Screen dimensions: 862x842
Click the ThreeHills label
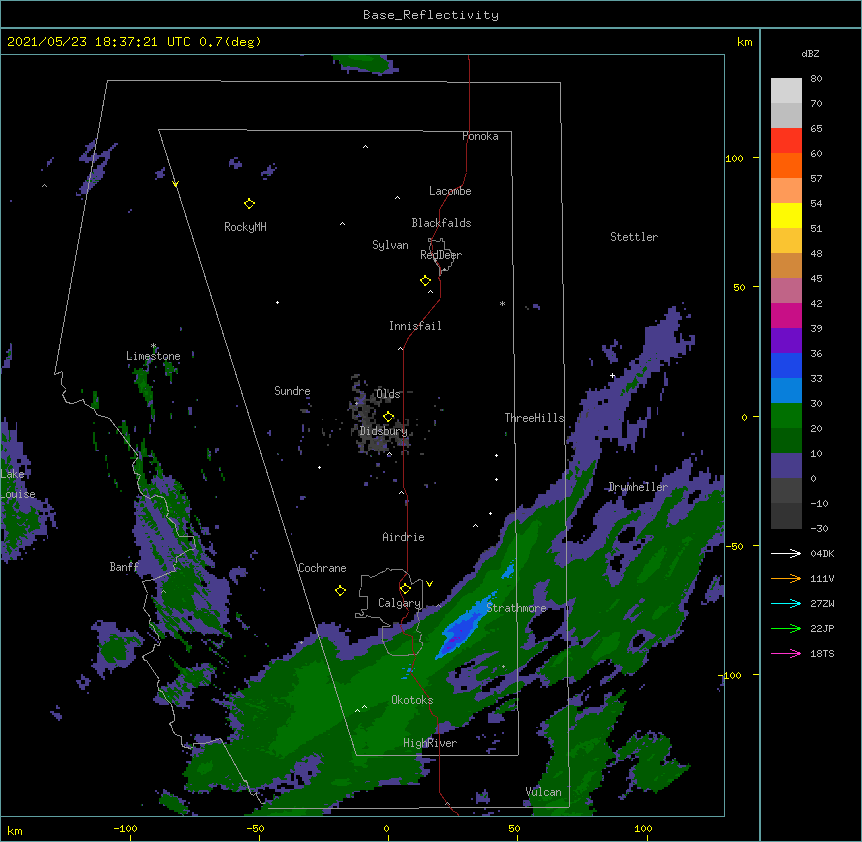pyautogui.click(x=534, y=418)
